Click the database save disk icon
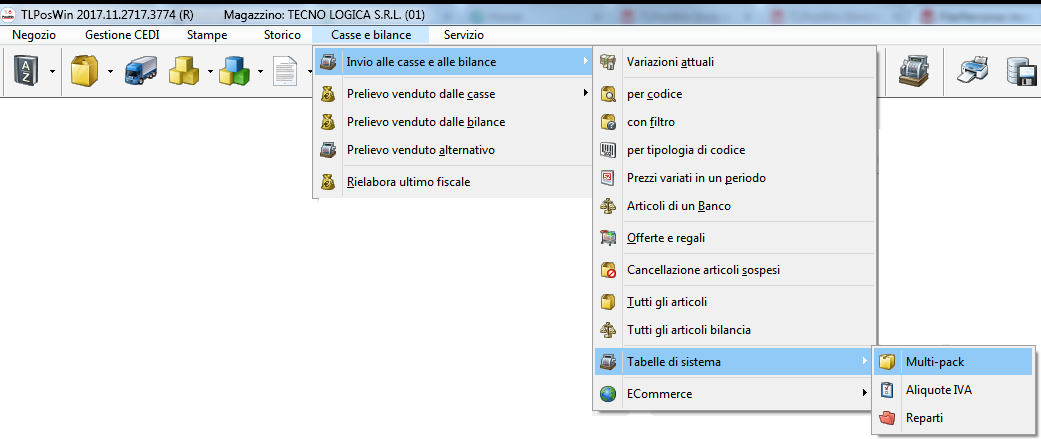1041x439 pixels. [1021, 72]
